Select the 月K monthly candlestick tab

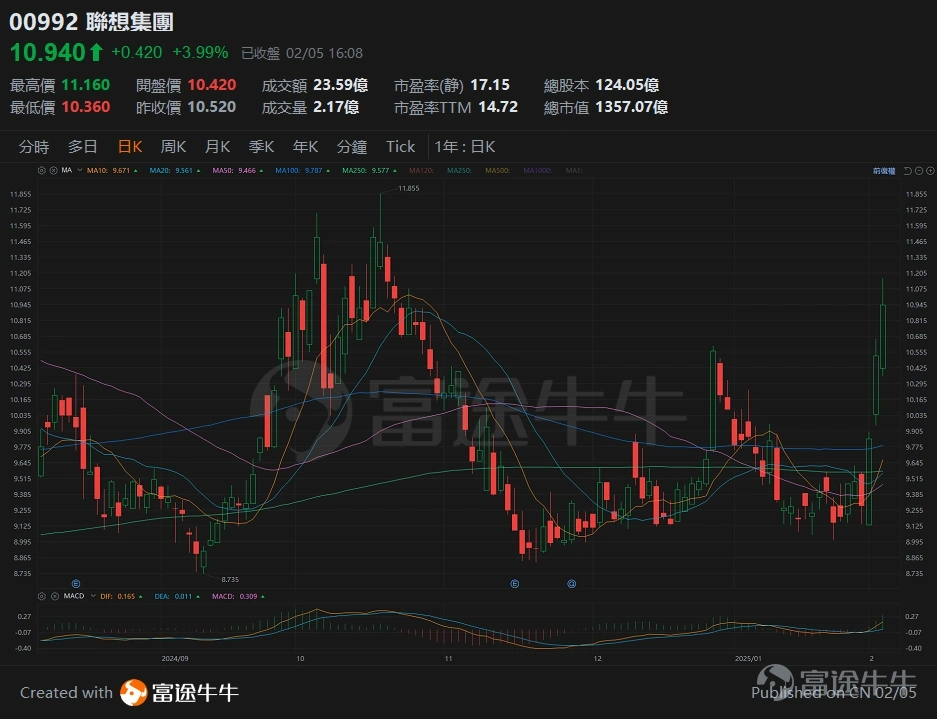[x=218, y=146]
